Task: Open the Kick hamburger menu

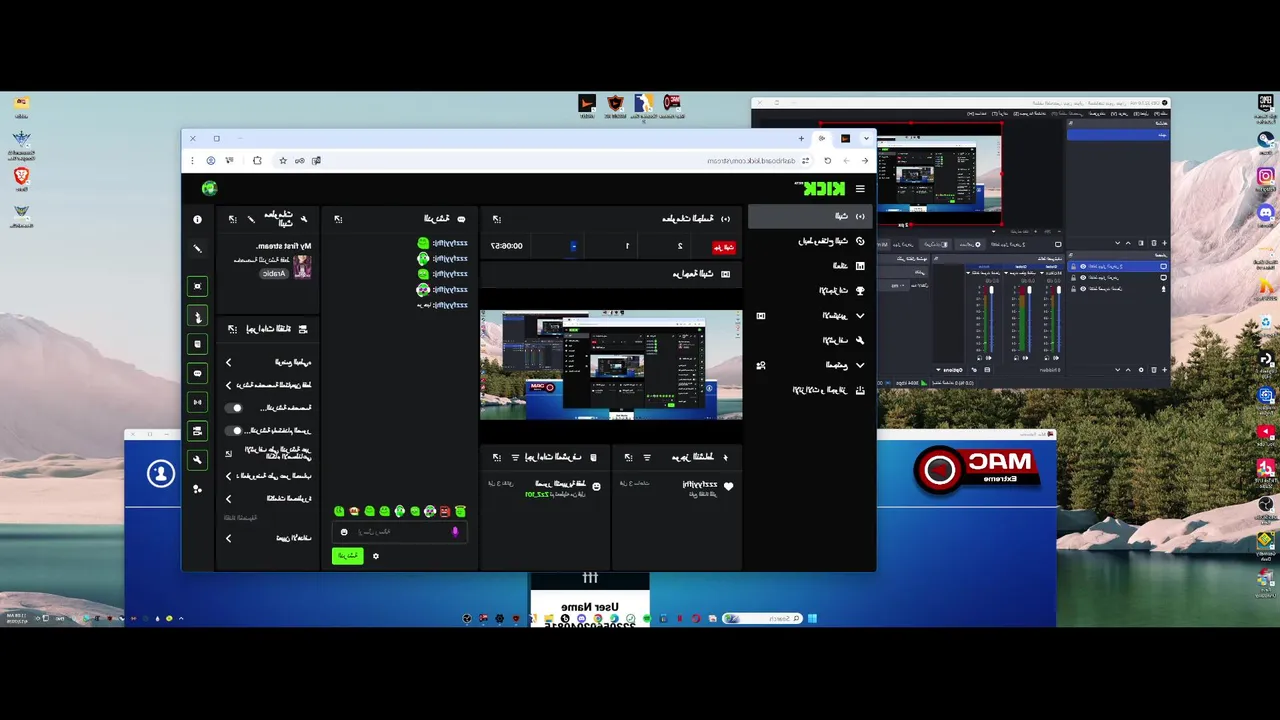Action: 860,189
